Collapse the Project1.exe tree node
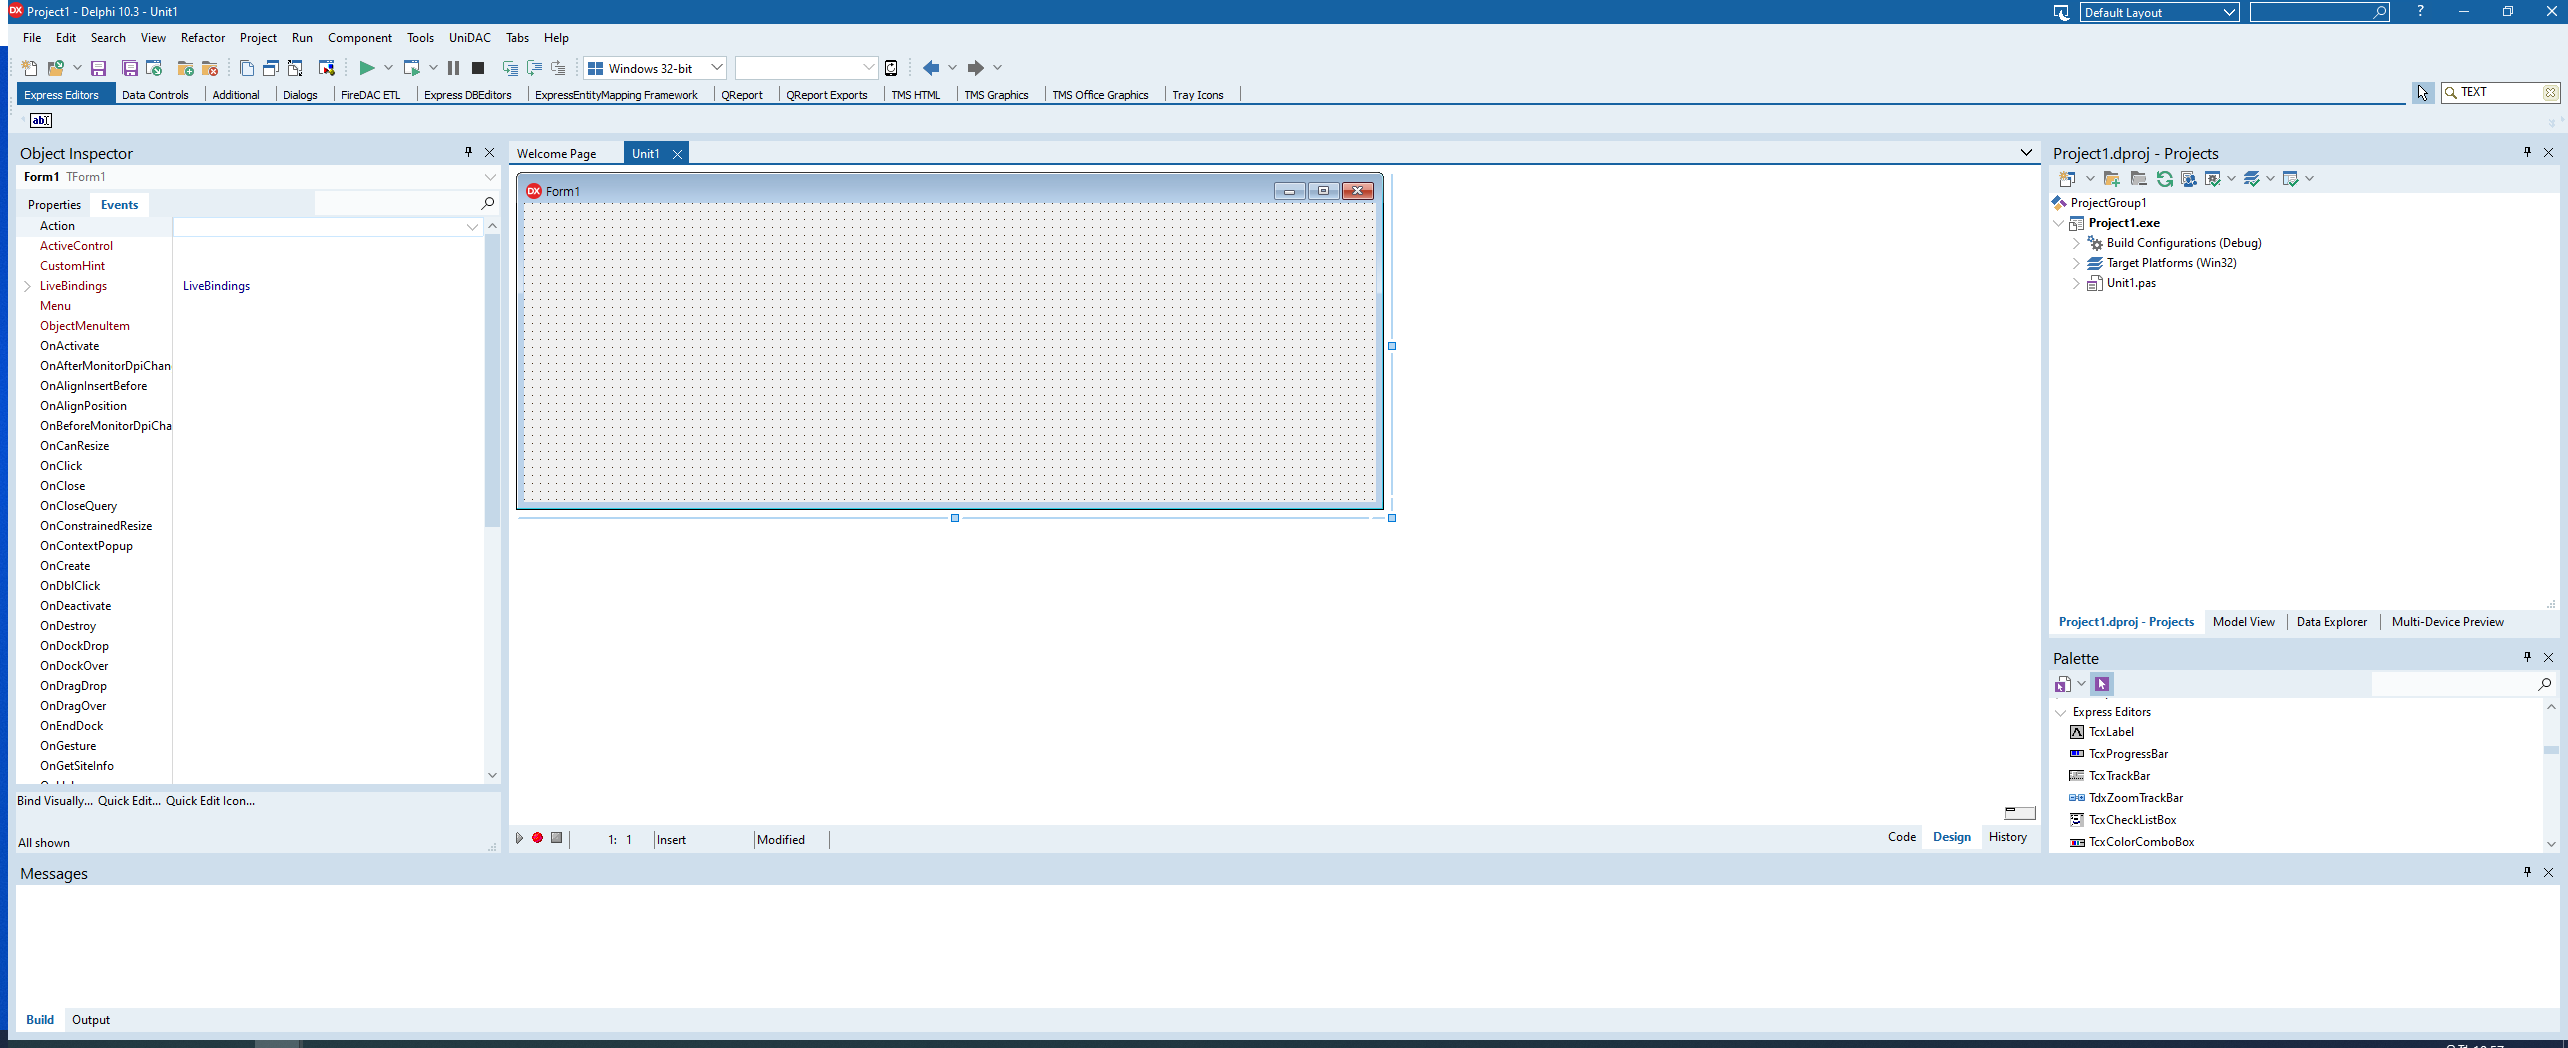The width and height of the screenshot is (2568, 1048). (2059, 223)
